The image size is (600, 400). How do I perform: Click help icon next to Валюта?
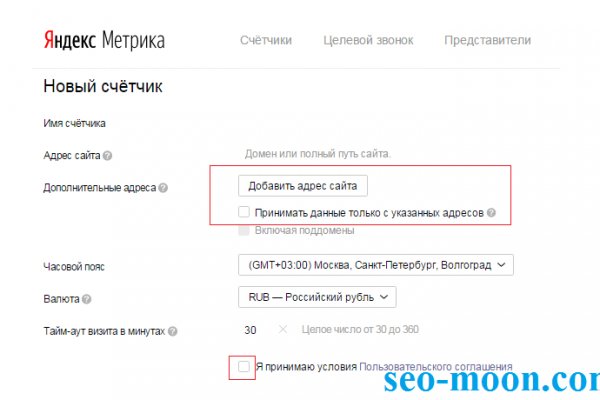pos(87,298)
